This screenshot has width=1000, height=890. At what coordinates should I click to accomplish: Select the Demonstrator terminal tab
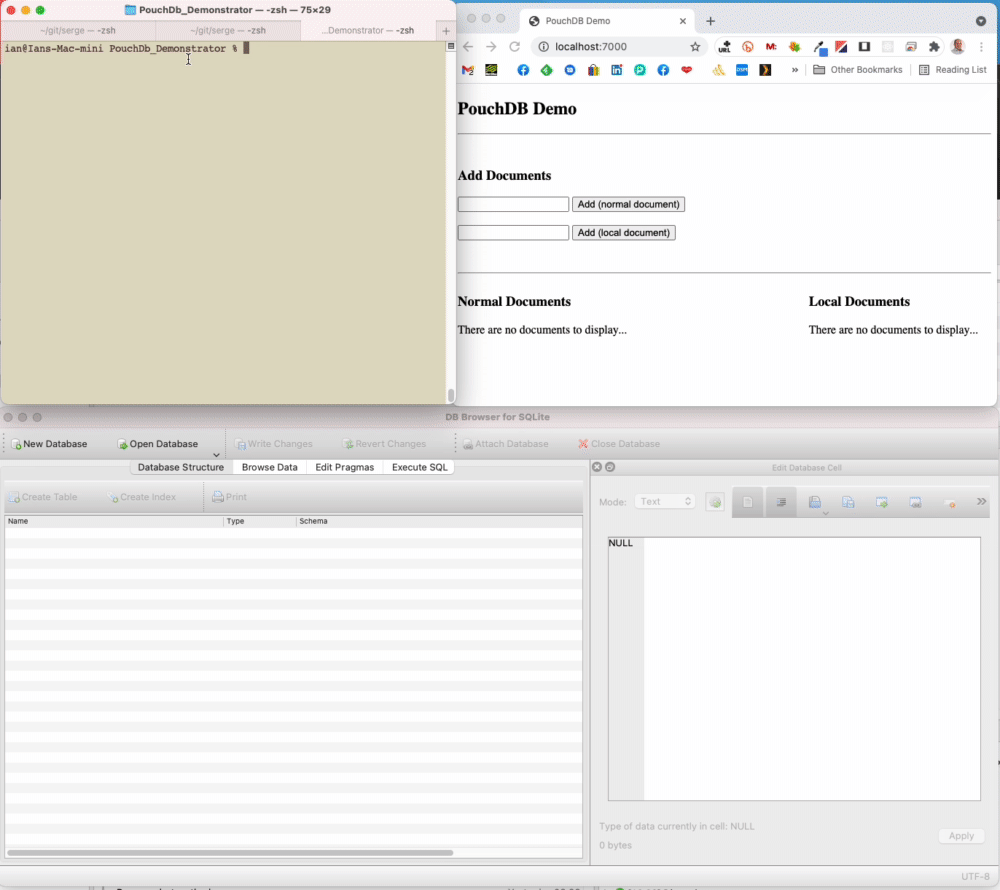click(x=368, y=30)
